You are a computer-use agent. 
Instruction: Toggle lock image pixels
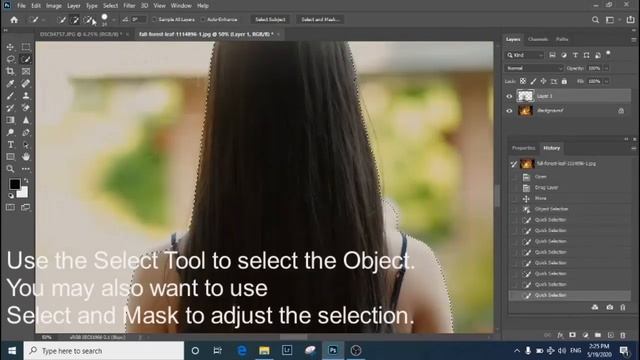[533, 81]
